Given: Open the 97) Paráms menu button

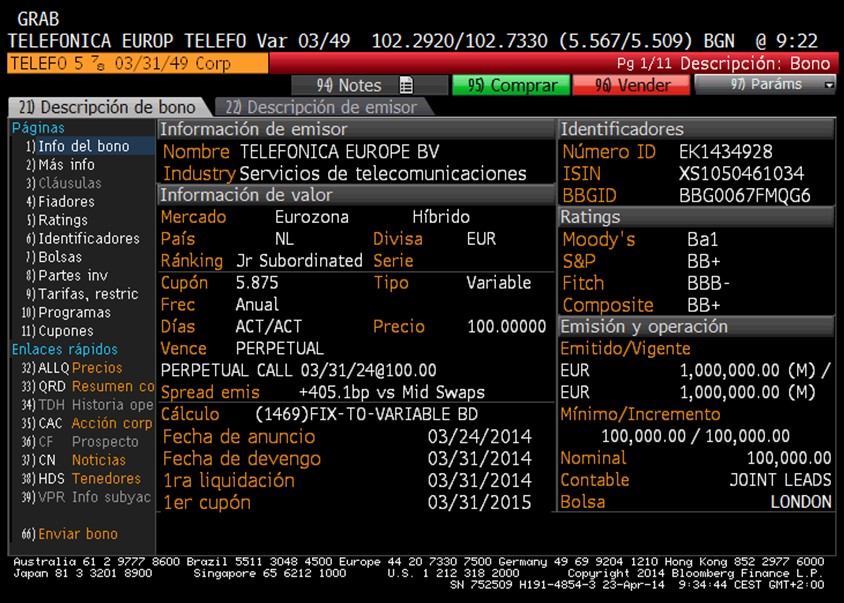Looking at the screenshot, I should coord(766,85).
